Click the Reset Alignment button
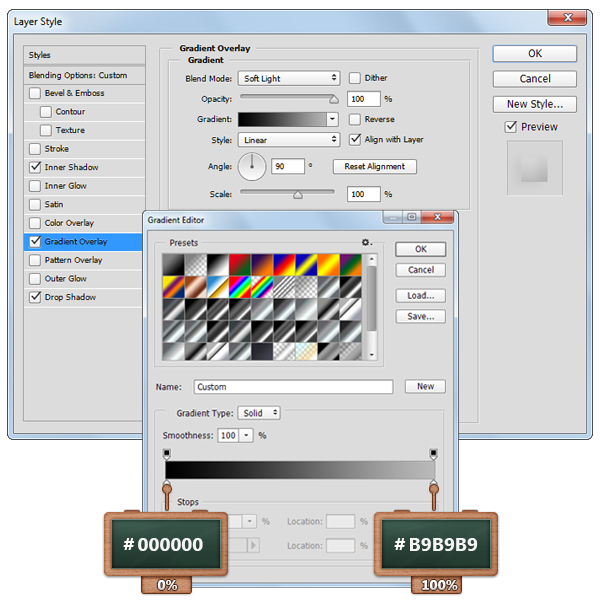This screenshot has height=600, width=600. [x=375, y=167]
